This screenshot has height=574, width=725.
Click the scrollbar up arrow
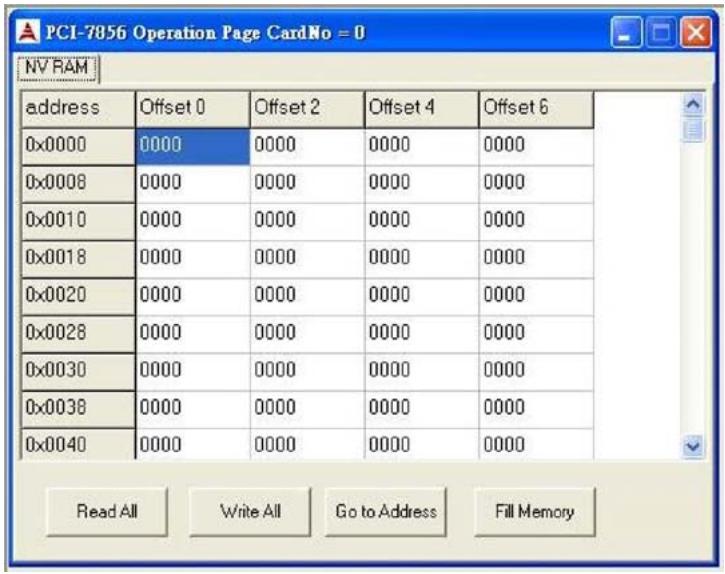pyautogui.click(x=693, y=105)
